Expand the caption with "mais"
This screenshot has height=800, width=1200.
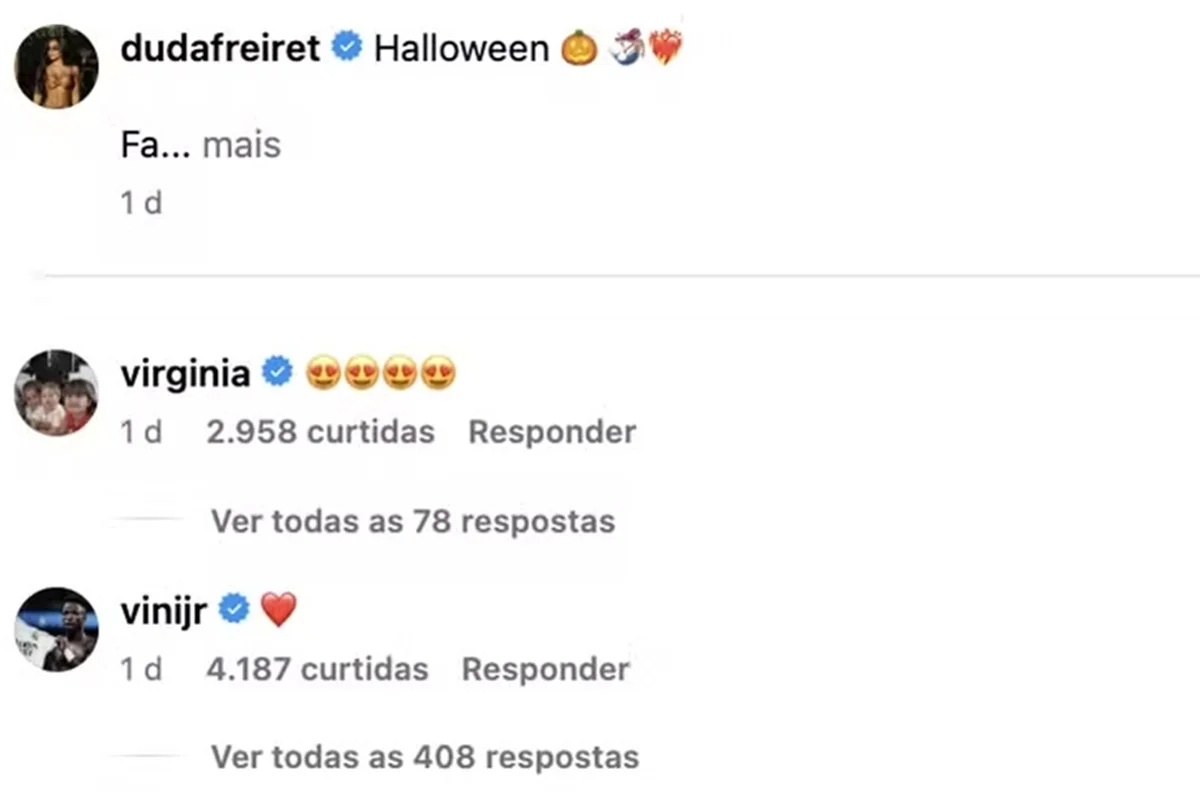click(241, 146)
